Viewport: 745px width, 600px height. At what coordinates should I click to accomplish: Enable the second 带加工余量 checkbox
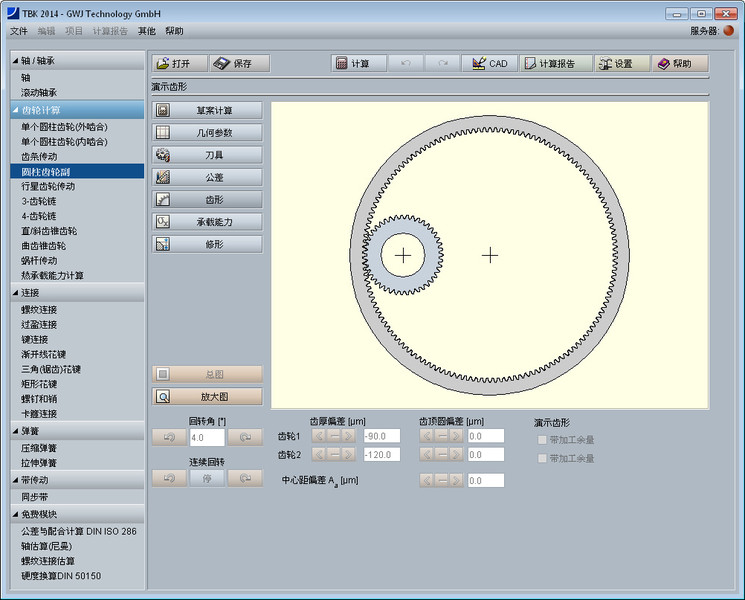pyautogui.click(x=543, y=458)
